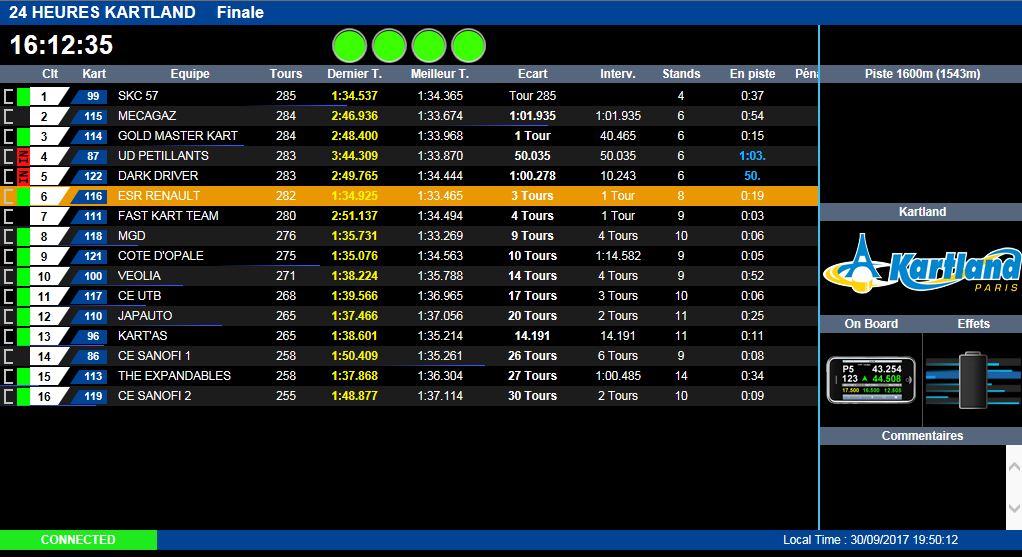Tick the selection box for CE SANOFI 2
1022x557 pixels.
[8, 397]
